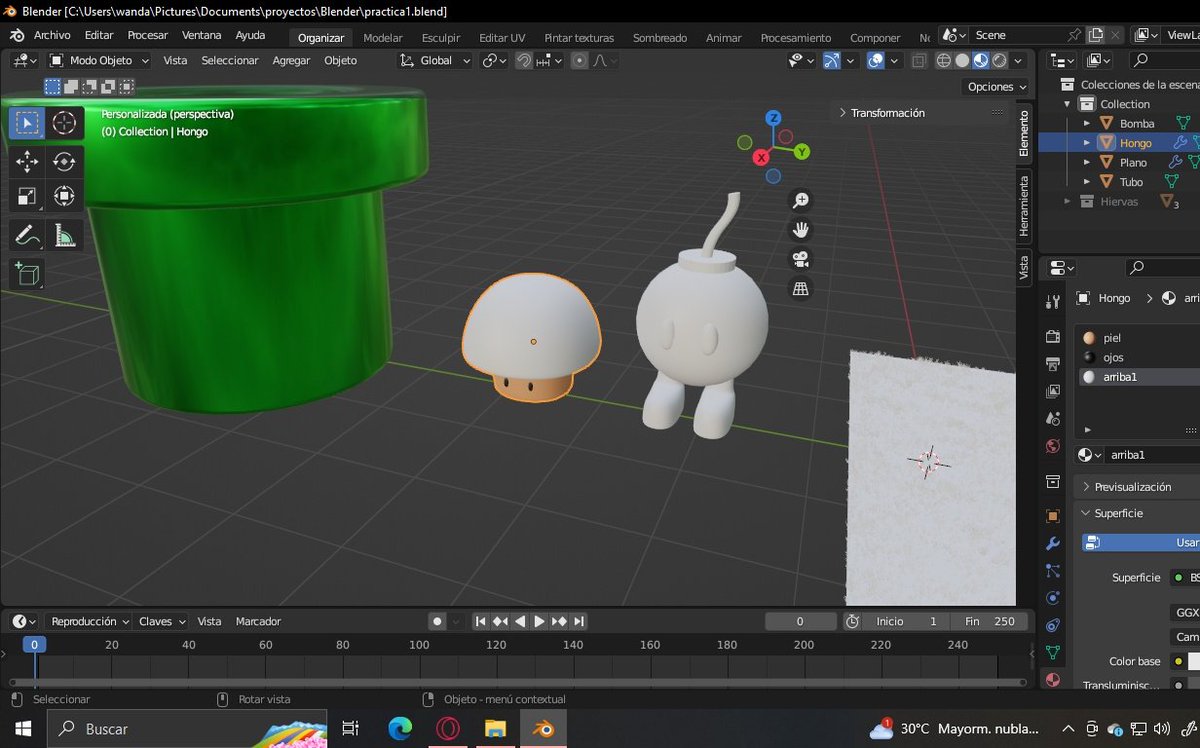Open the Modifiers wrench properties tab
Image resolution: width=1200 pixels, height=748 pixels.
[x=1052, y=544]
